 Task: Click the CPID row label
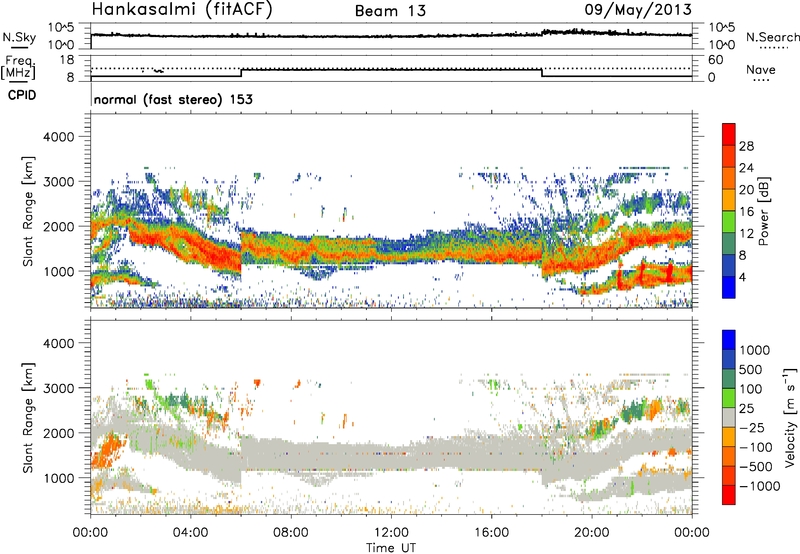pos(22,95)
